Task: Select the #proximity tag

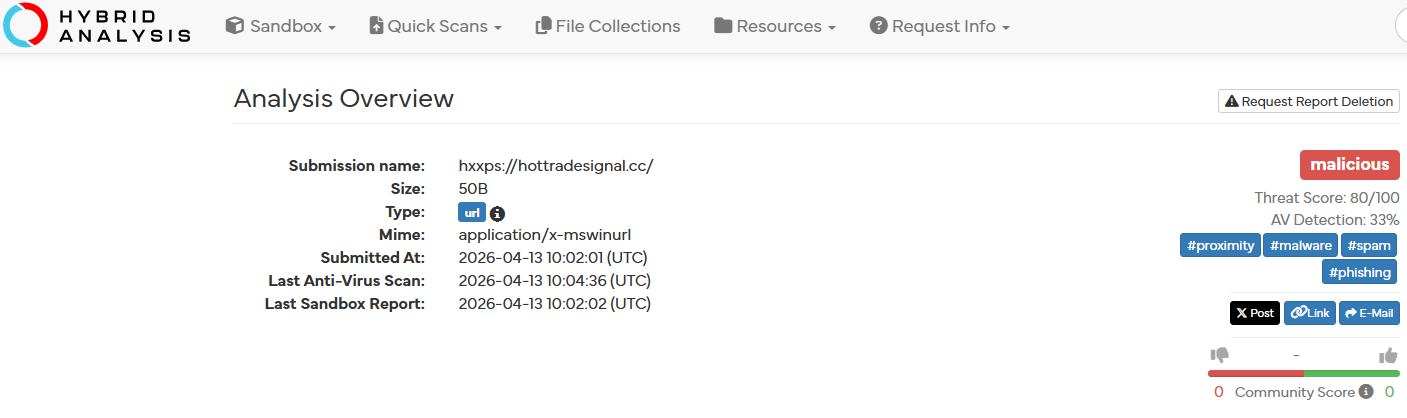Action: pos(1219,245)
